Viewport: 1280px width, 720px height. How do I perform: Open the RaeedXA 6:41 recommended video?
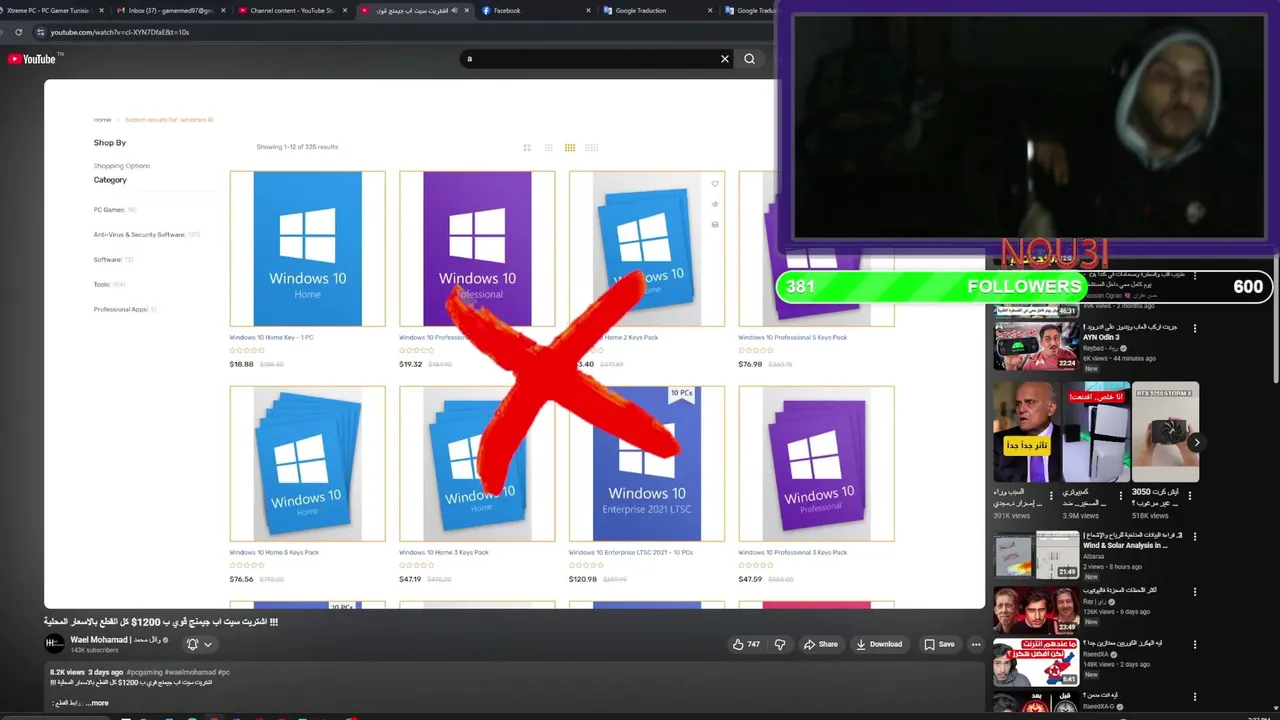[1036, 663]
